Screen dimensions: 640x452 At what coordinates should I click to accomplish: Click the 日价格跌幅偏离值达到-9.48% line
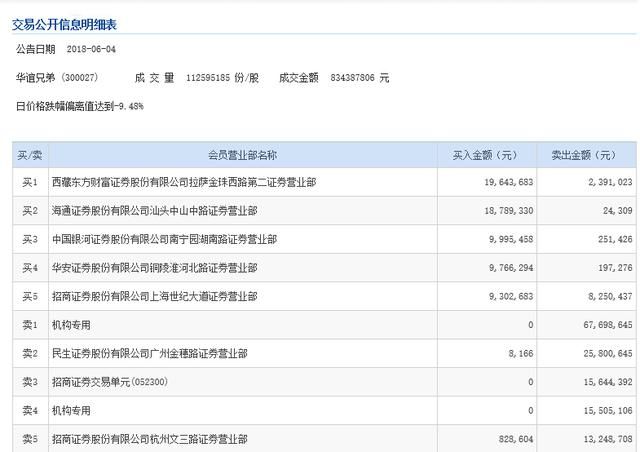tap(80, 107)
